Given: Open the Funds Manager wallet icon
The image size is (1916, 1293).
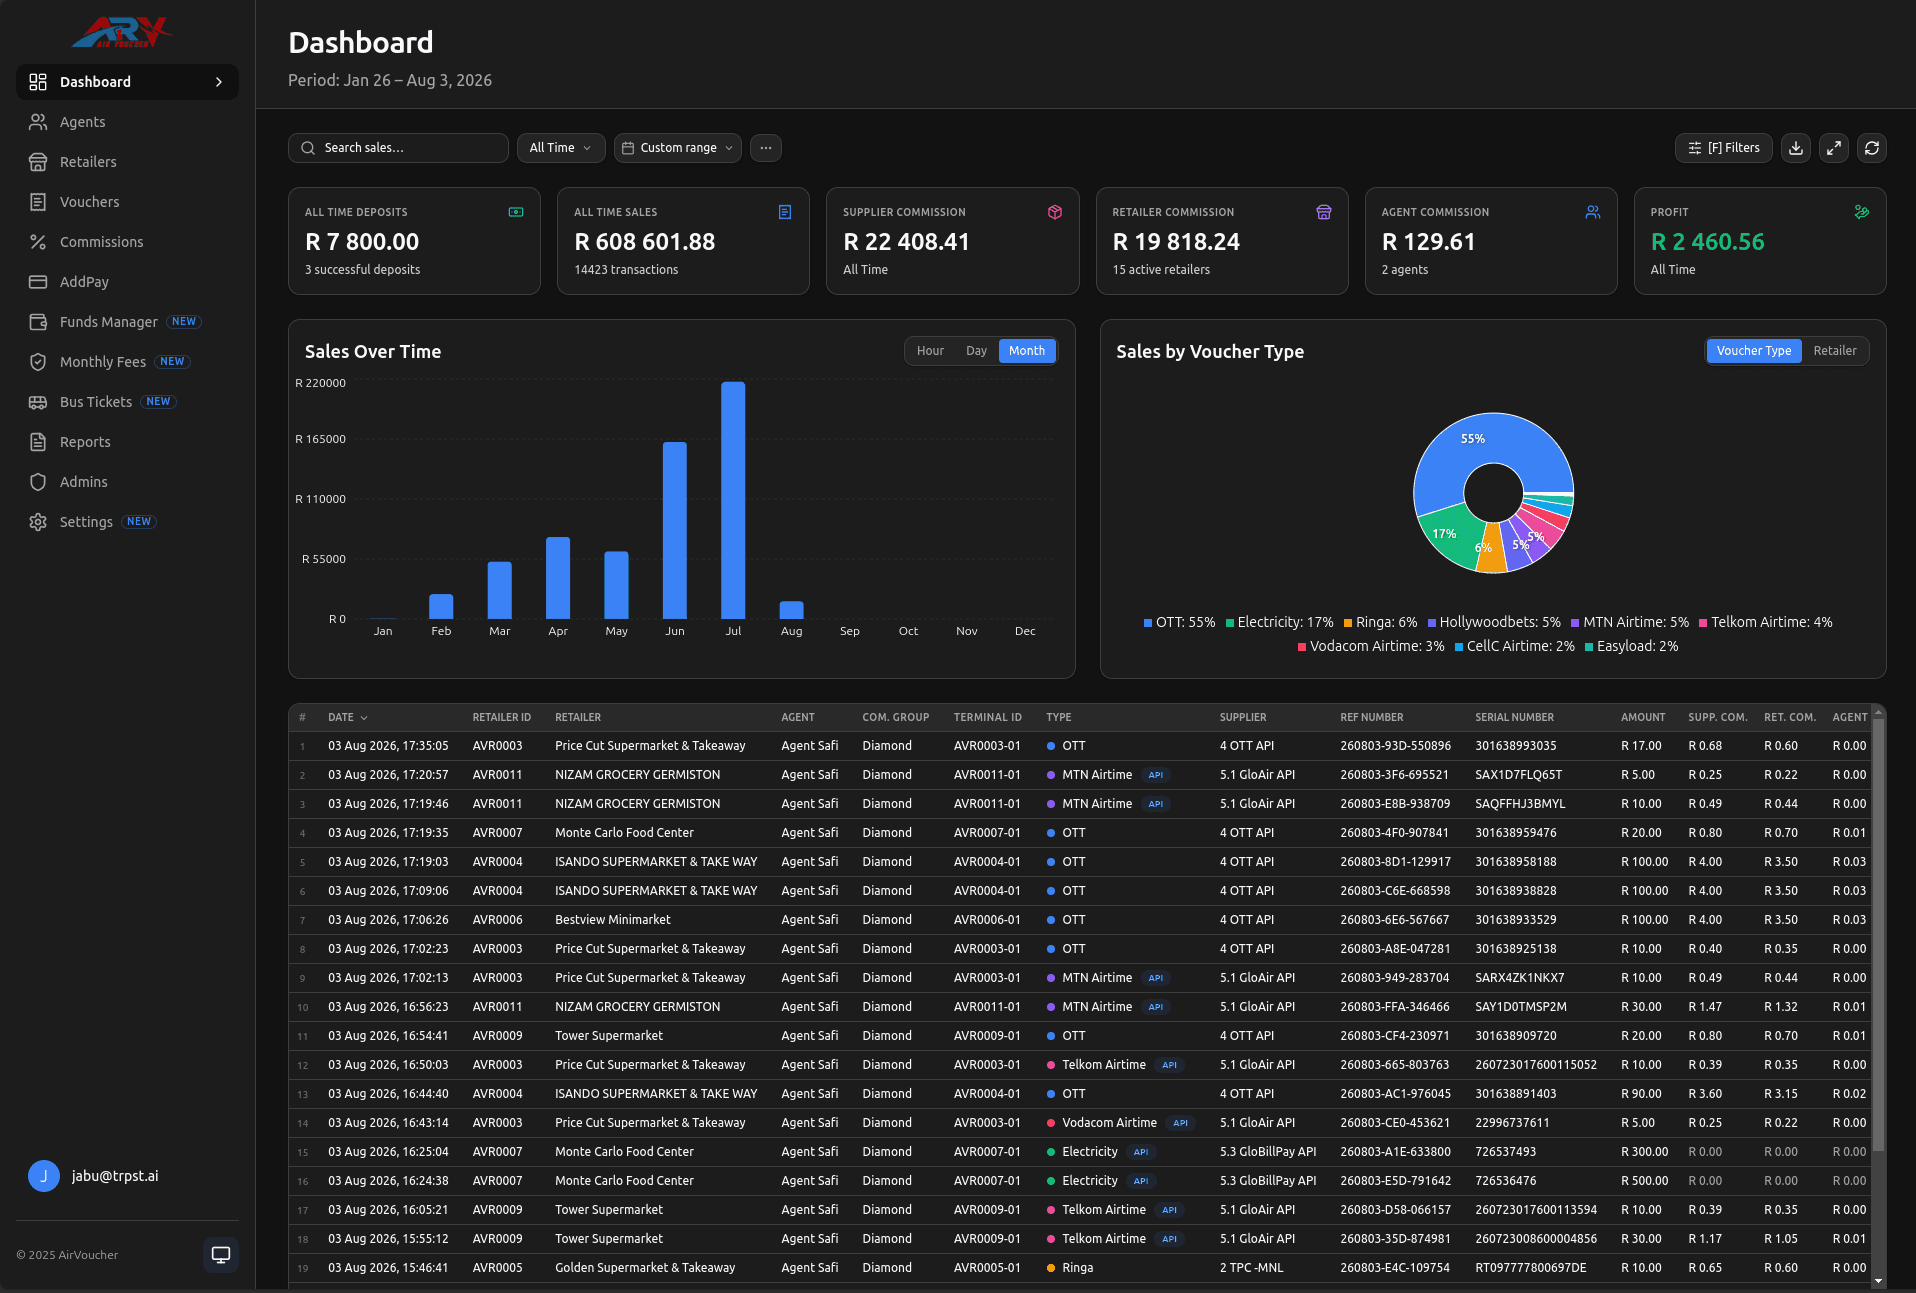Looking at the screenshot, I should [38, 322].
